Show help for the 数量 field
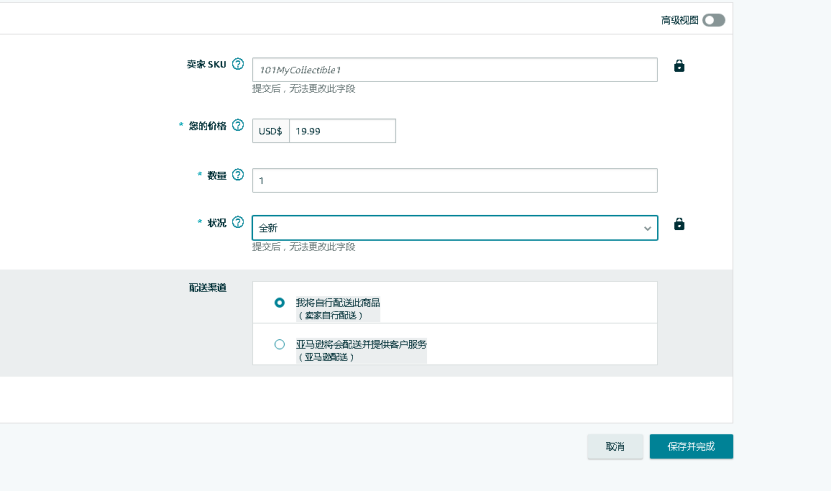The image size is (831, 491). [238, 175]
